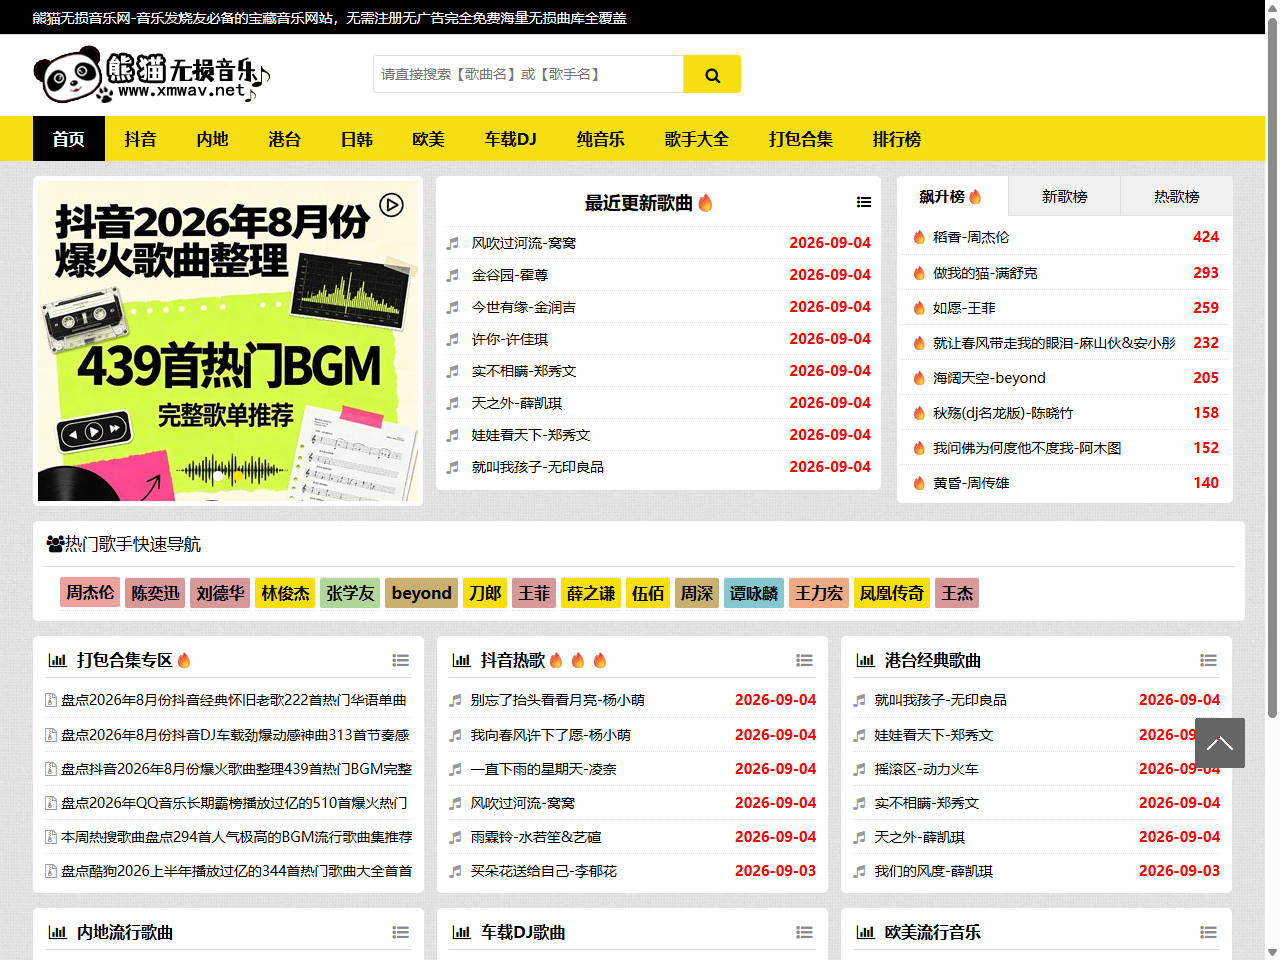Click document icon beside 盘点2026年8月份抖音经典怀旧老歌
1280x960 pixels.
pos(51,700)
